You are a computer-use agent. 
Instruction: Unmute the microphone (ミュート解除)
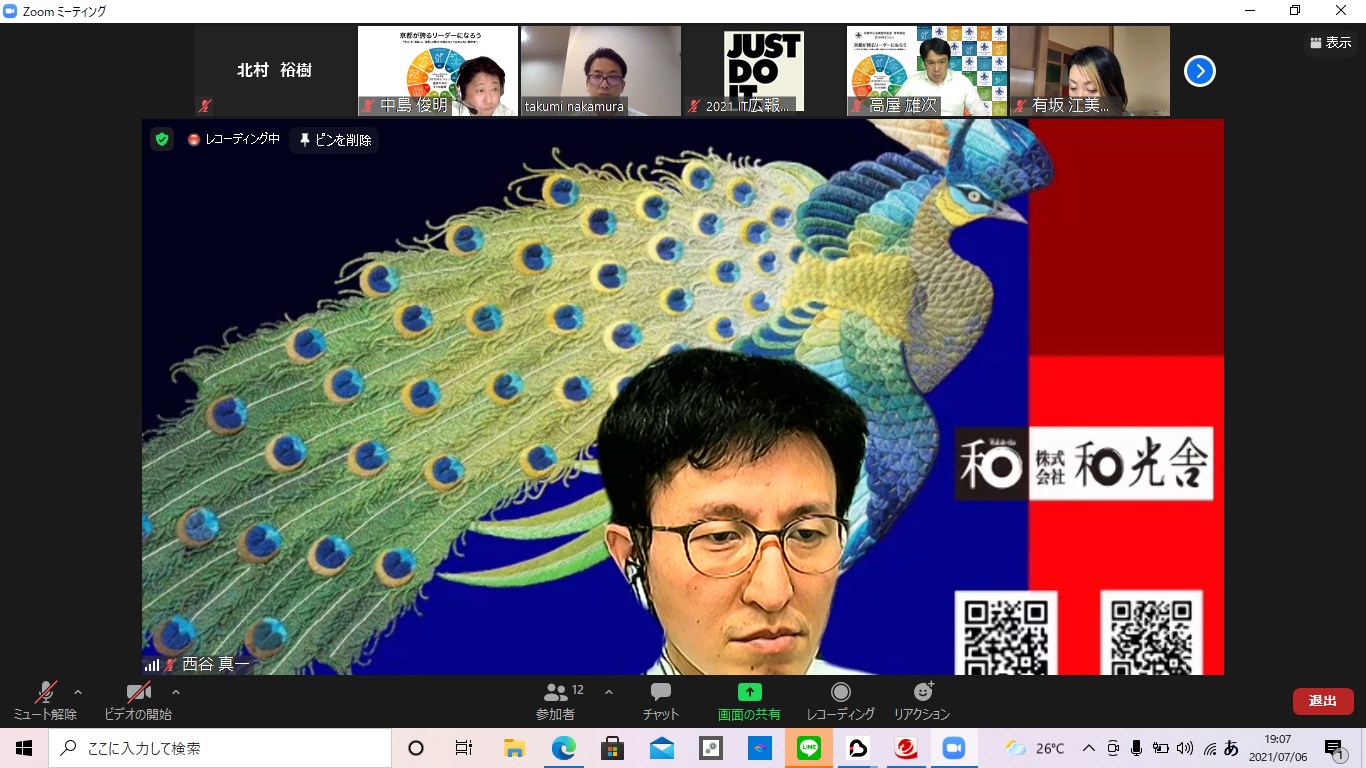(45, 701)
